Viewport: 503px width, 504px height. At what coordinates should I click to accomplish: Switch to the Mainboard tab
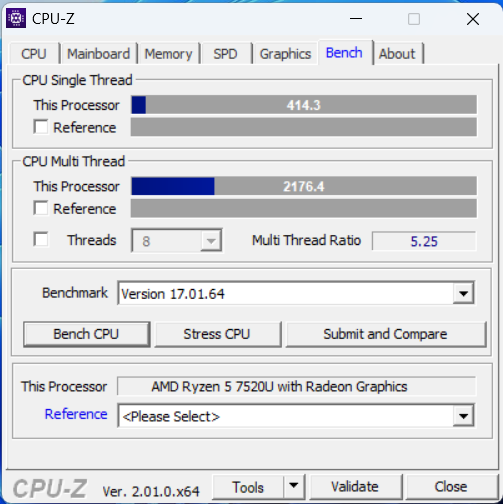pyautogui.click(x=99, y=54)
